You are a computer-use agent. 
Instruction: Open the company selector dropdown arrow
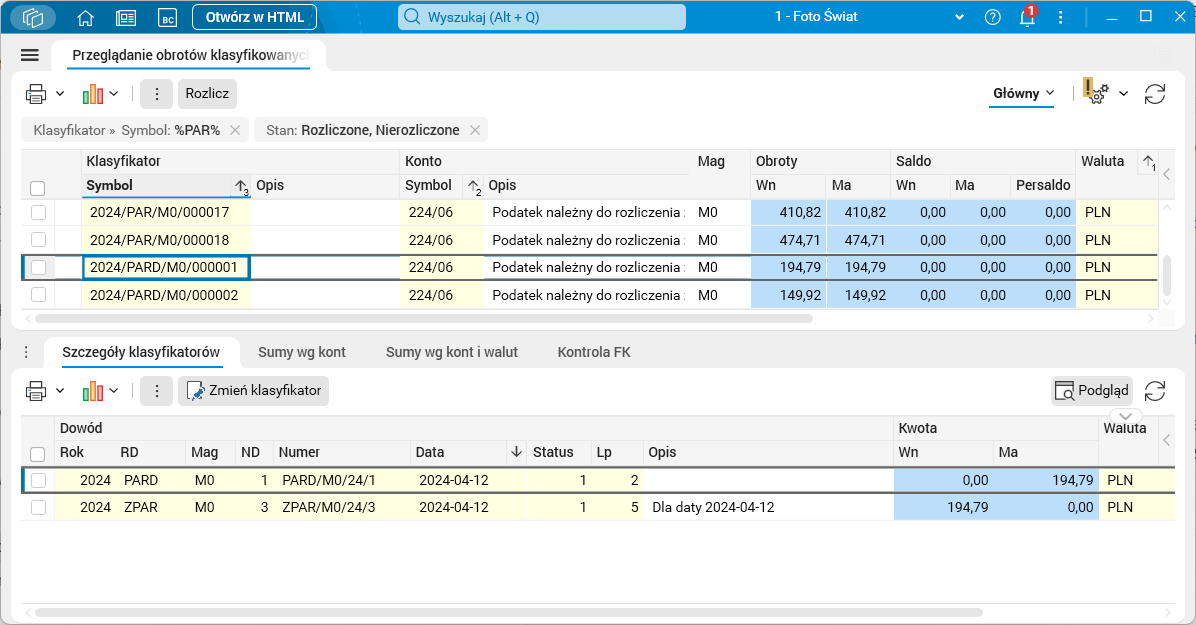click(x=960, y=17)
